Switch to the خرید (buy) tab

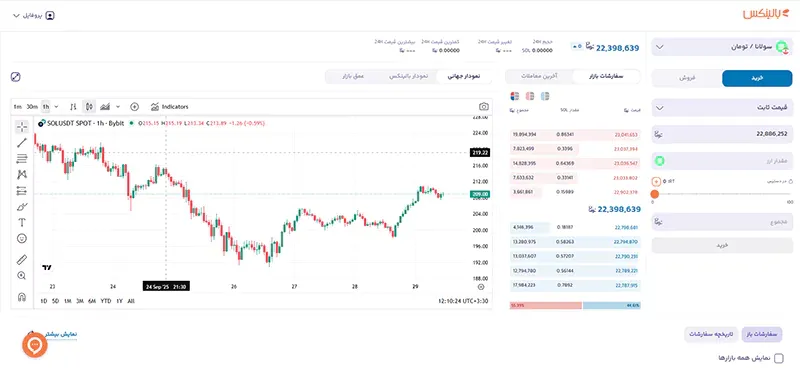[757, 79]
